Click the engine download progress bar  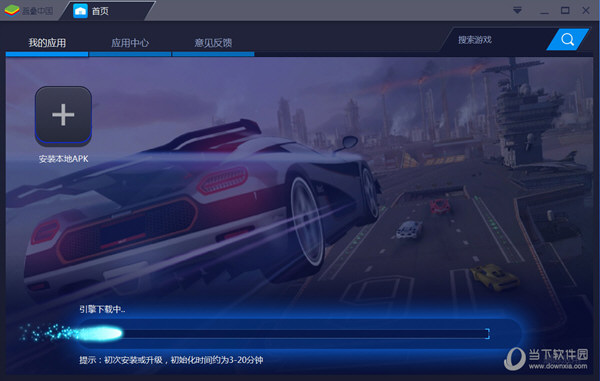283,334
